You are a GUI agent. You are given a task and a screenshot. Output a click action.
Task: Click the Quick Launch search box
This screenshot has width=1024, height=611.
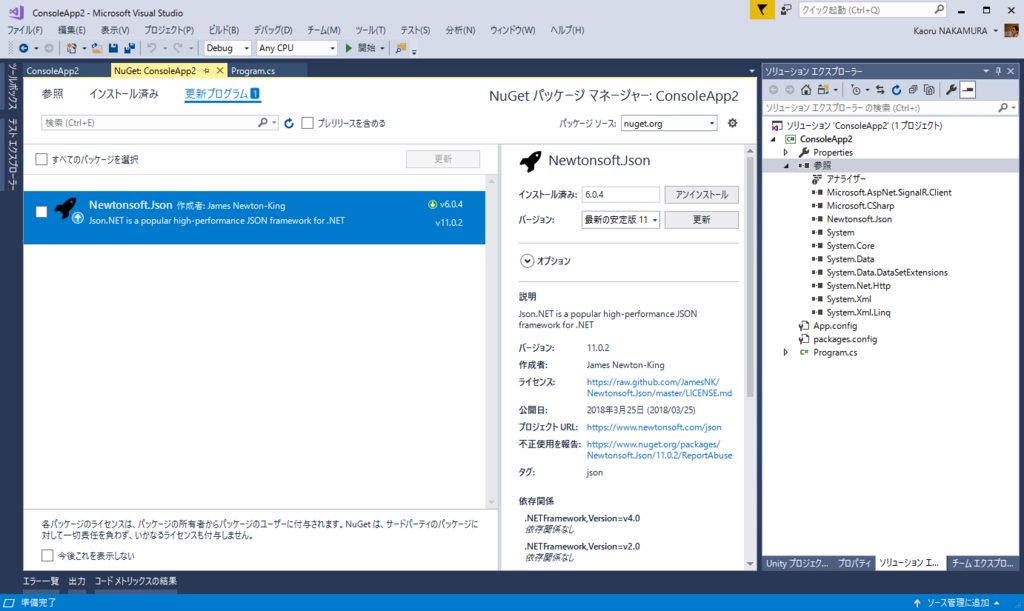(x=872, y=10)
